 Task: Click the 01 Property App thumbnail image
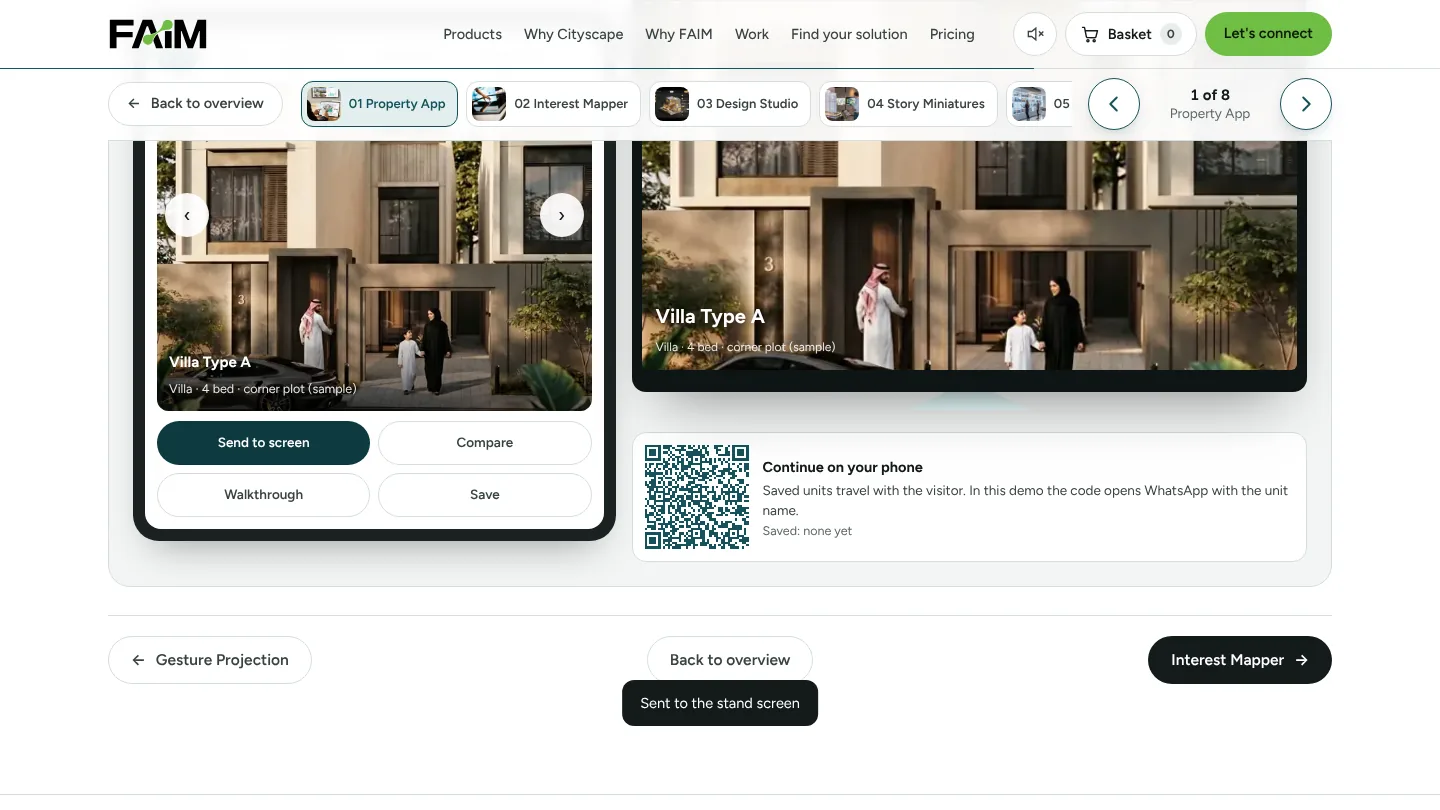[x=324, y=104]
